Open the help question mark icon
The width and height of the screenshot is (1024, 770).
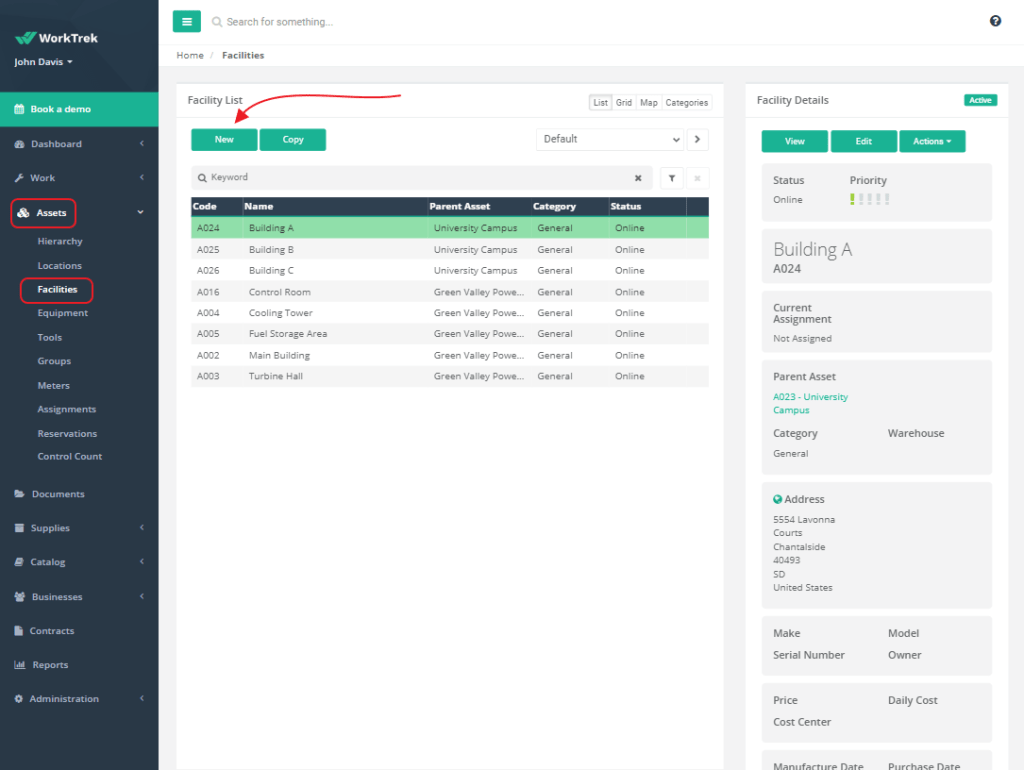point(995,21)
